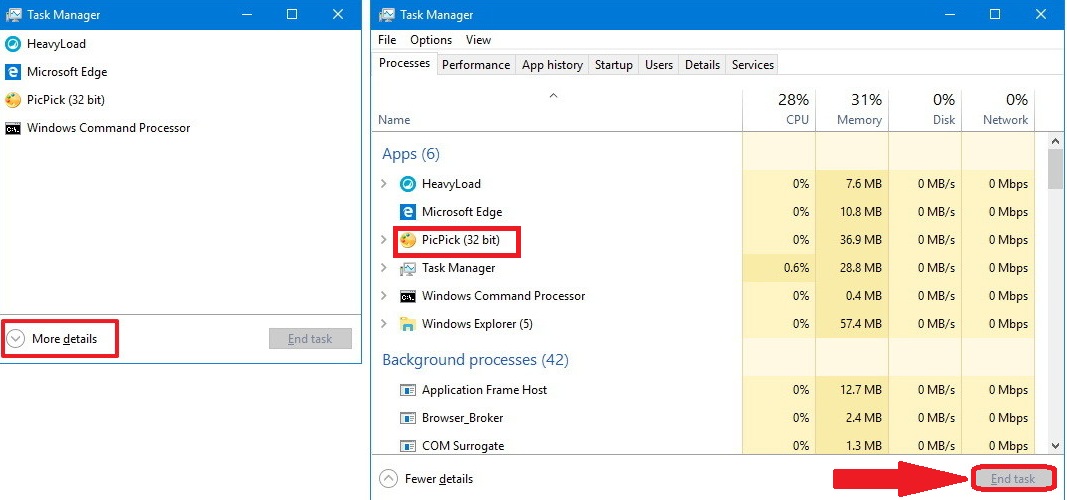This screenshot has height=500, width=1067.
Task: Select the Windows Explorer folder icon
Action: (x=408, y=324)
